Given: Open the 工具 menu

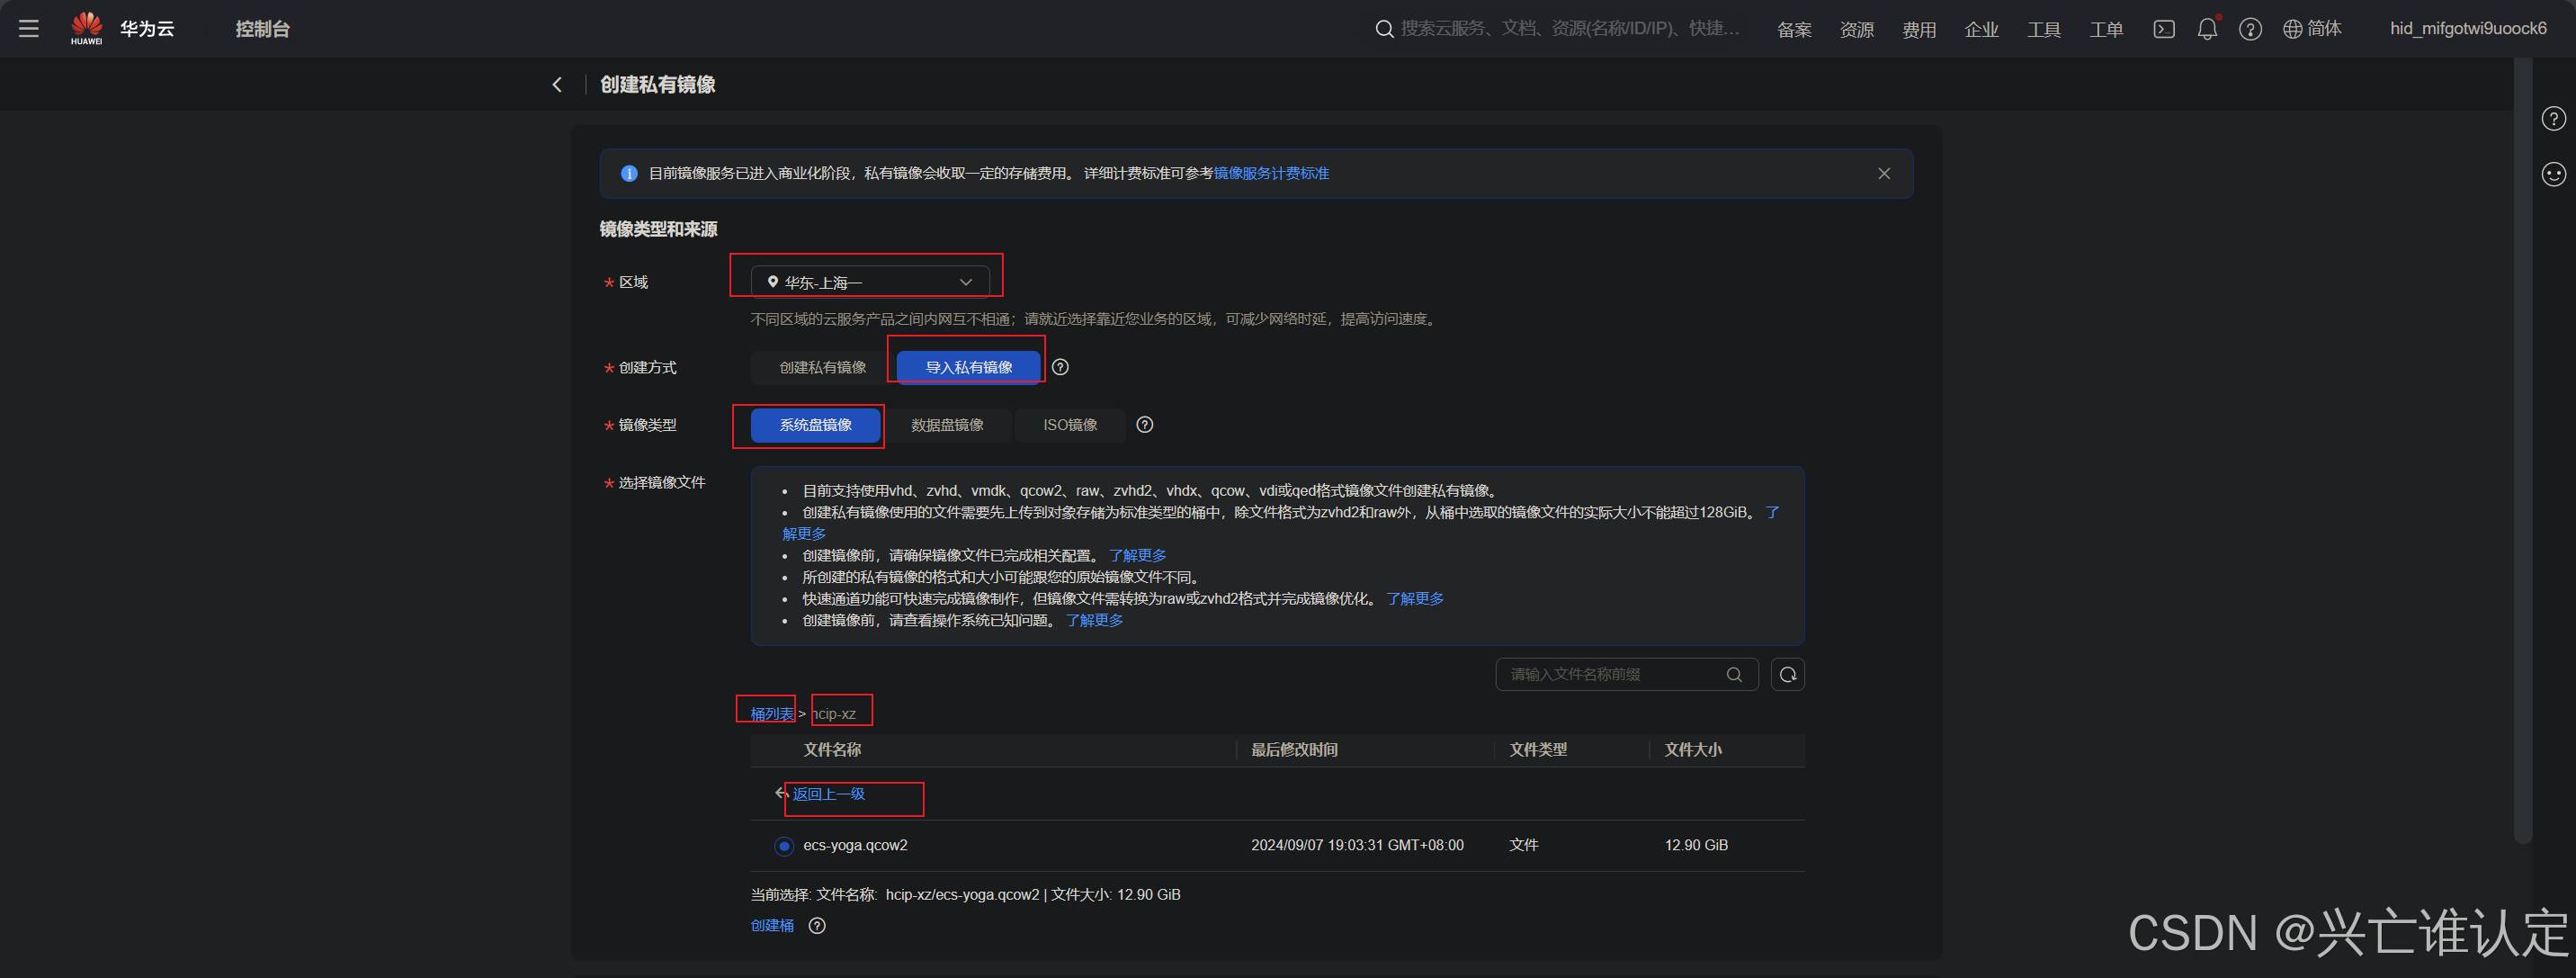Looking at the screenshot, I should click(2044, 30).
